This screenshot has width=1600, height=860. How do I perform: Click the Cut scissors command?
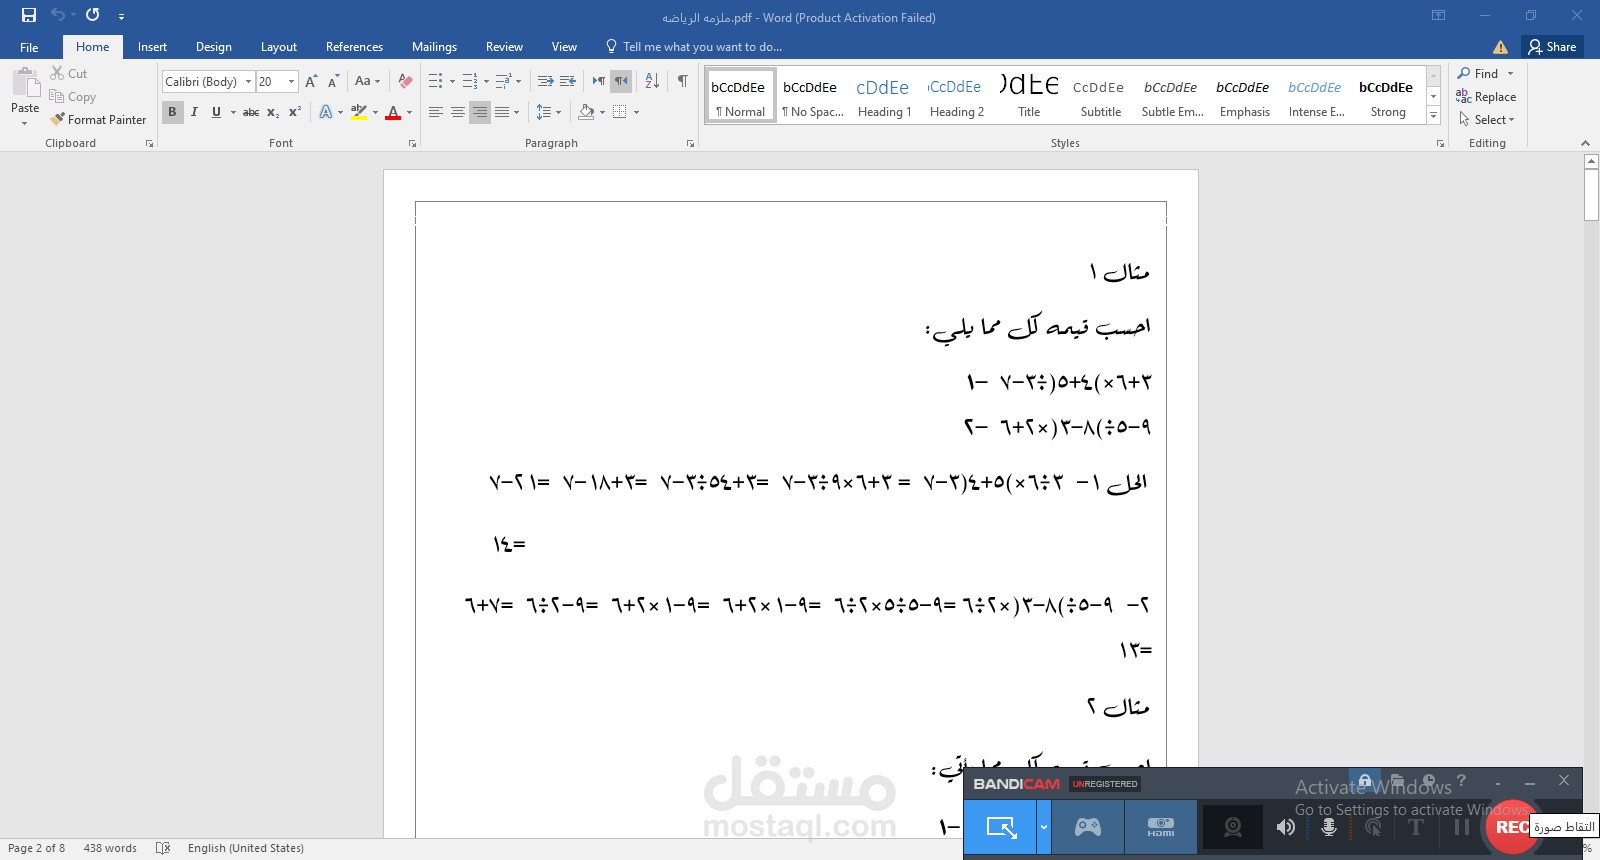(68, 74)
